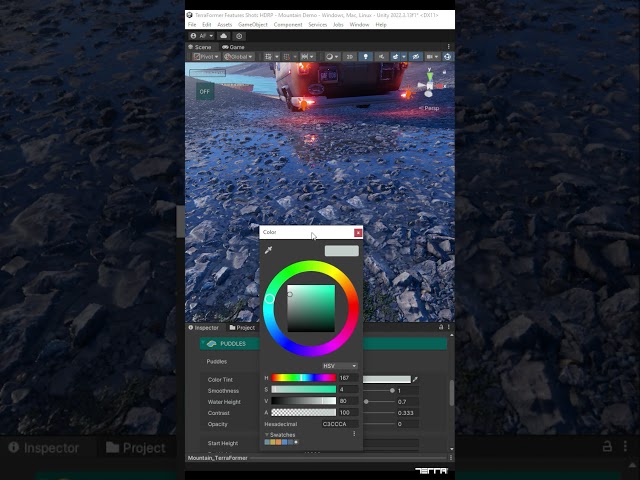This screenshot has width=640, height=480.
Task: Open the shading draw mode dropdown
Action: (332, 57)
